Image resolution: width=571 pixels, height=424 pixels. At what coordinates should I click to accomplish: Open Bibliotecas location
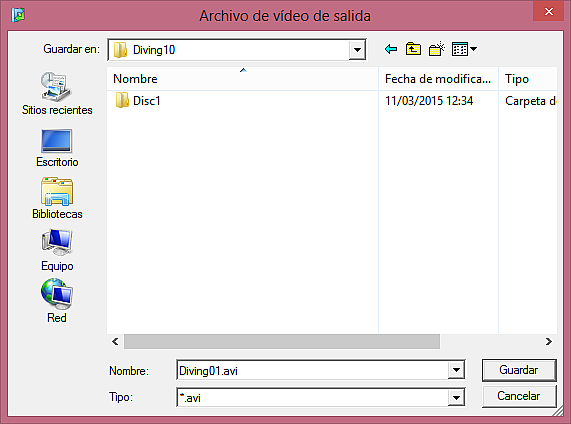(x=57, y=199)
